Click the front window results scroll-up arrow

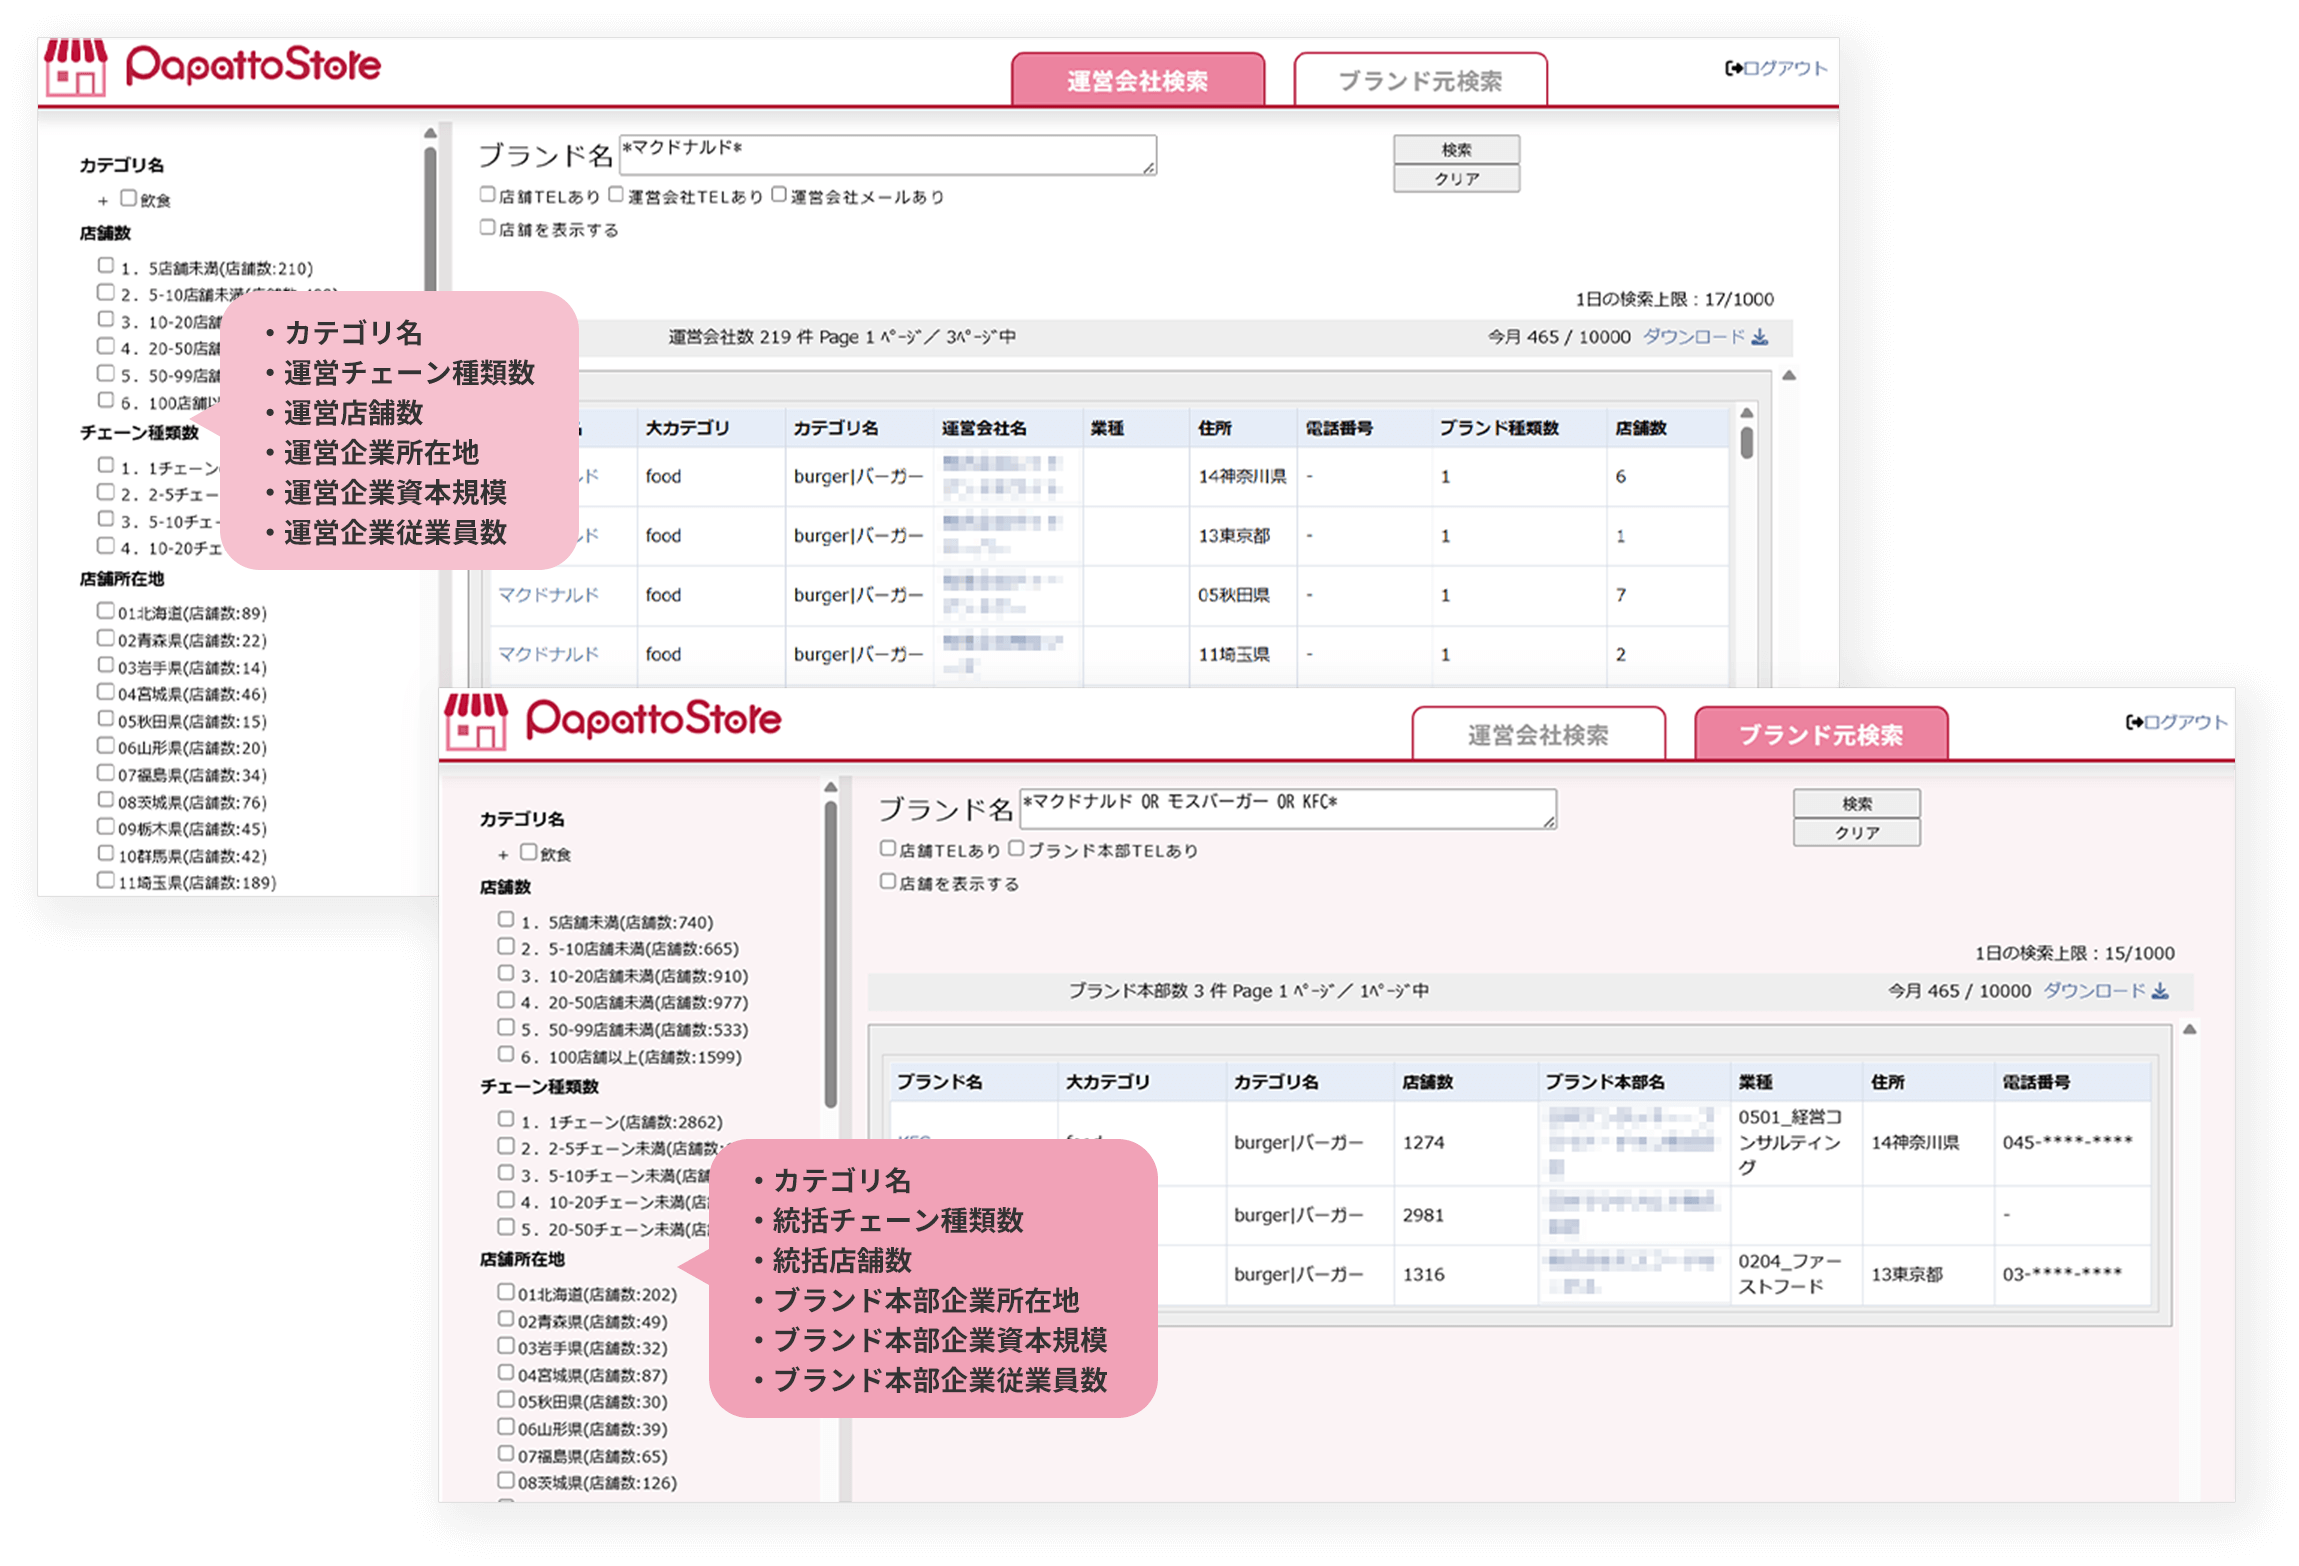pos(2189,1029)
